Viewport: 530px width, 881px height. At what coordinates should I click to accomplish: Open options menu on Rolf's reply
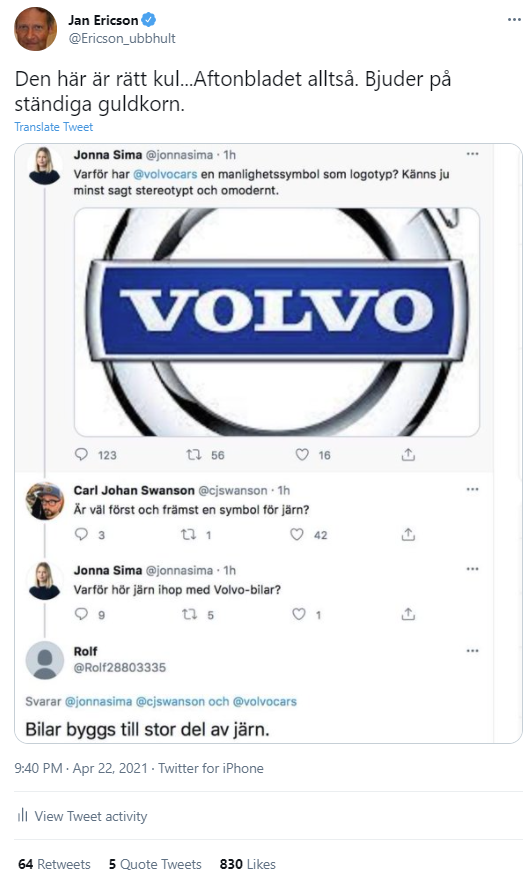pyautogui.click(x=472, y=651)
